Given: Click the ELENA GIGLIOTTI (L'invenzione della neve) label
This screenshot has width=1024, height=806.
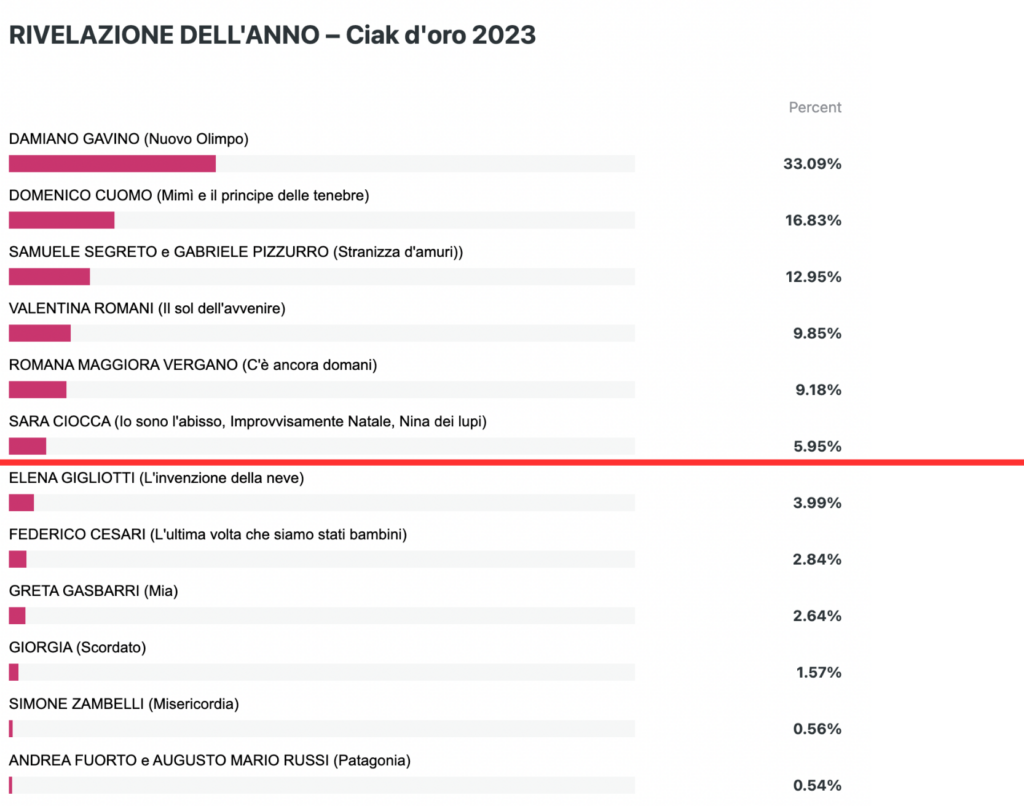Looking at the screenshot, I should coord(156,478).
